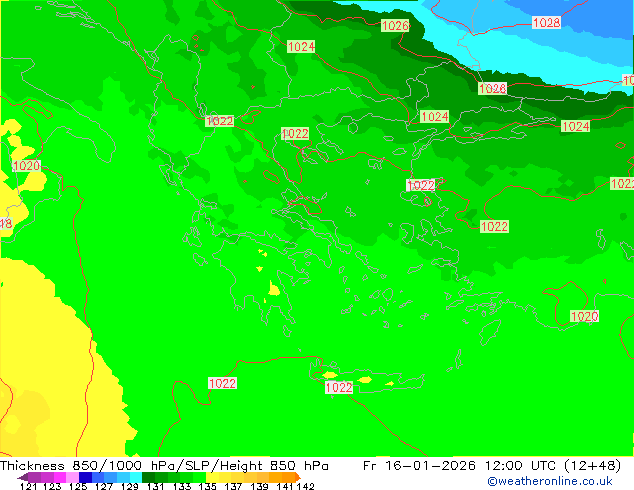The image size is (634, 490).
Task: Click the magenta legend swatch at 123
Action: point(60,477)
